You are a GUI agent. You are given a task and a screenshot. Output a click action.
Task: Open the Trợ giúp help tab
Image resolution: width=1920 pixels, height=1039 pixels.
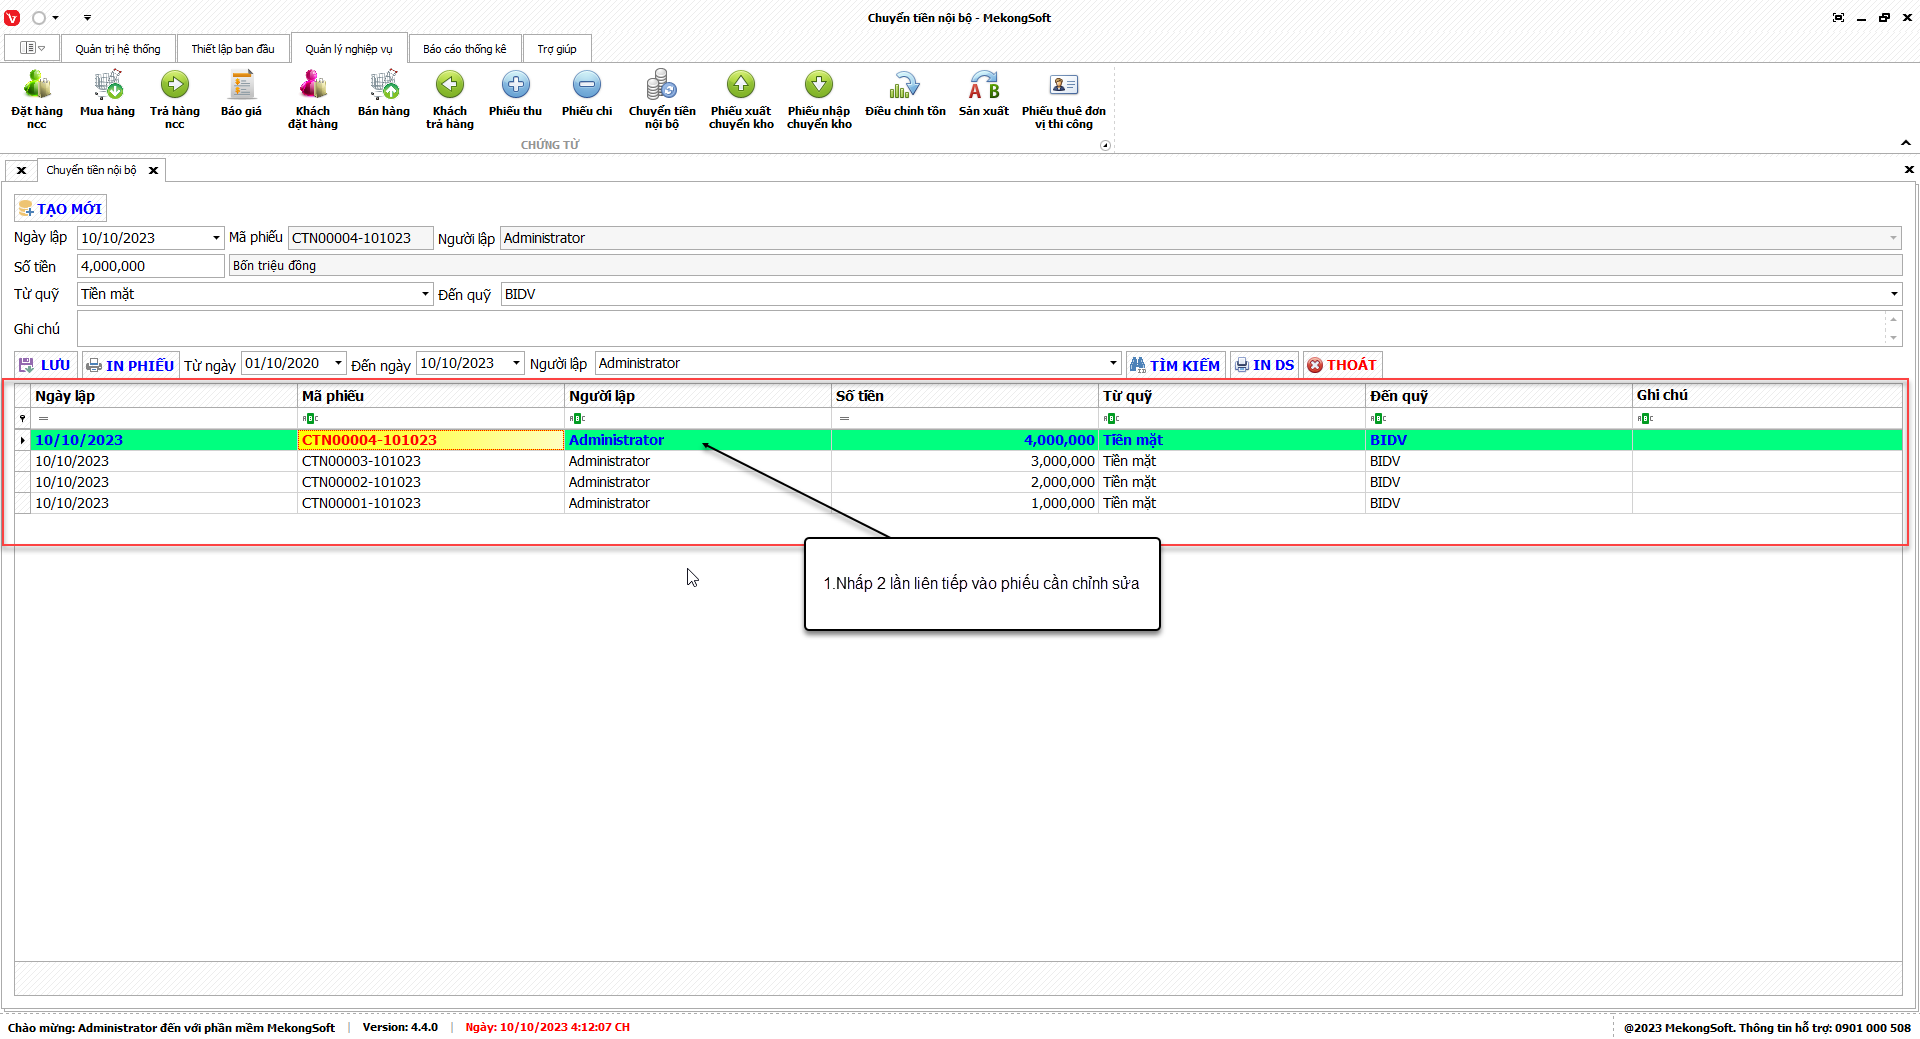tap(557, 49)
